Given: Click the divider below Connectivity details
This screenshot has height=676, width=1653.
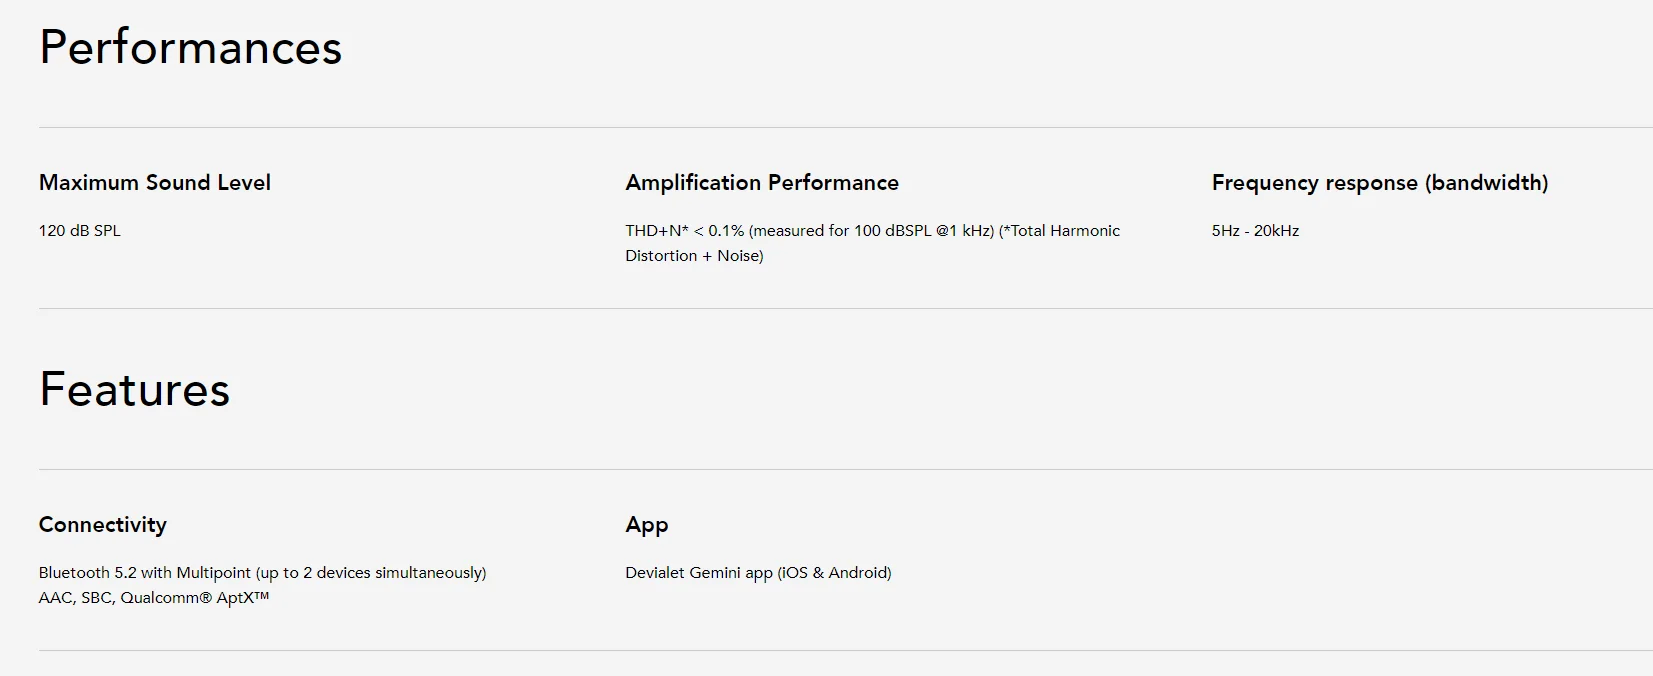Looking at the screenshot, I should 845,650.
